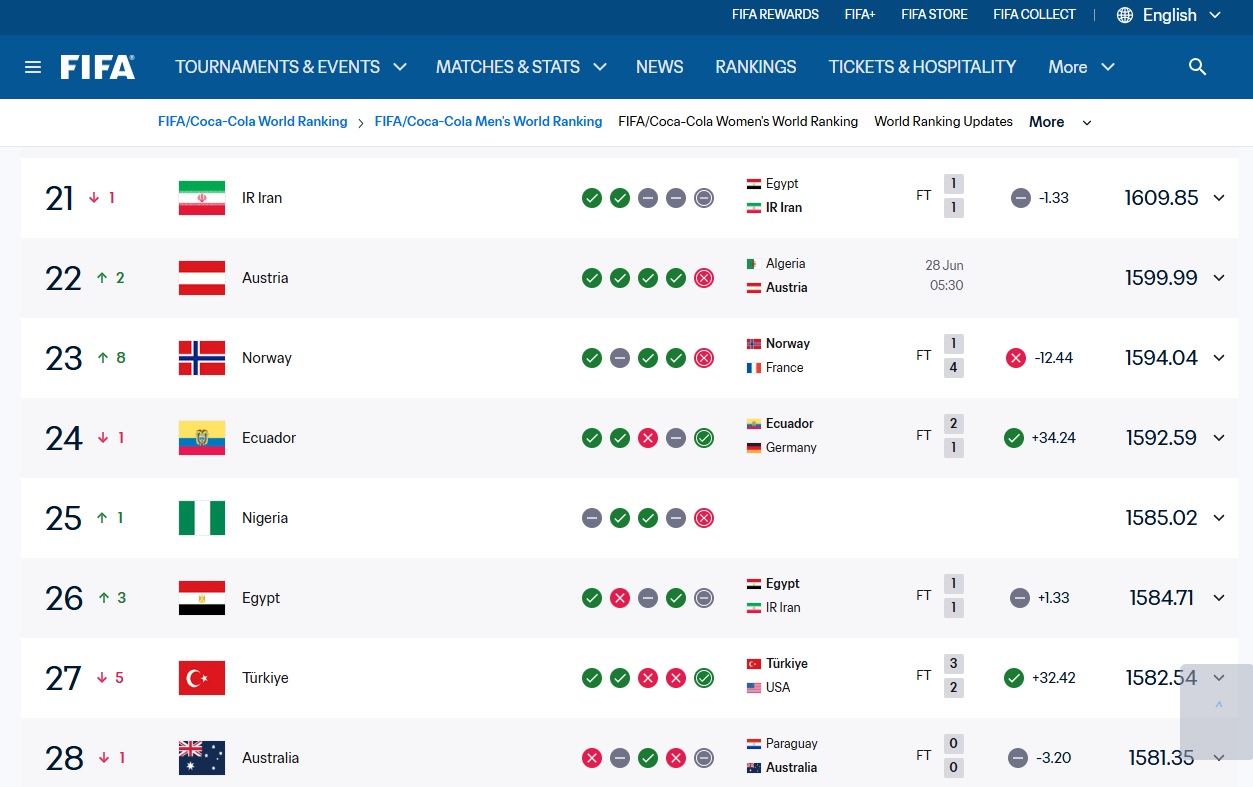This screenshot has width=1253, height=787.
Task: Select World Ranking Updates tab
Action: click(x=944, y=122)
